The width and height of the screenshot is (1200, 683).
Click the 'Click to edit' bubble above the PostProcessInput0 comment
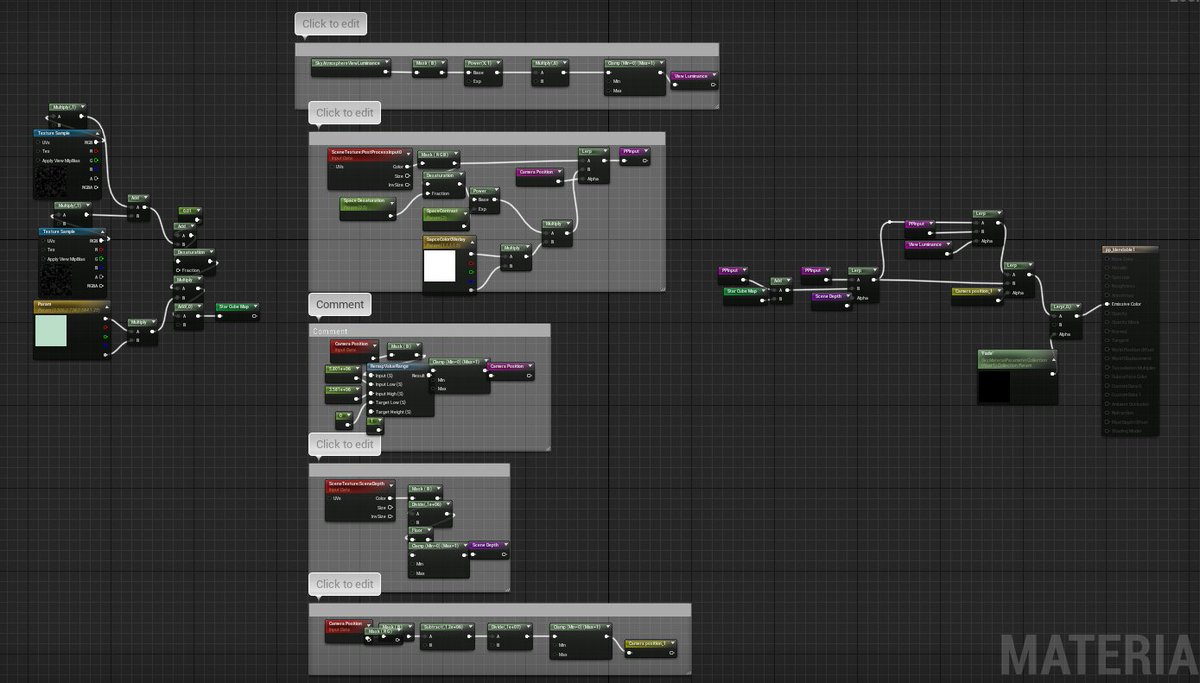click(x=344, y=113)
